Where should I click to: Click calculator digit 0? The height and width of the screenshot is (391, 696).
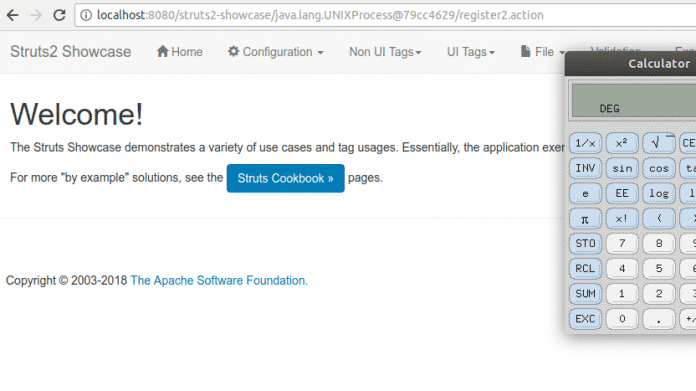tap(622, 319)
